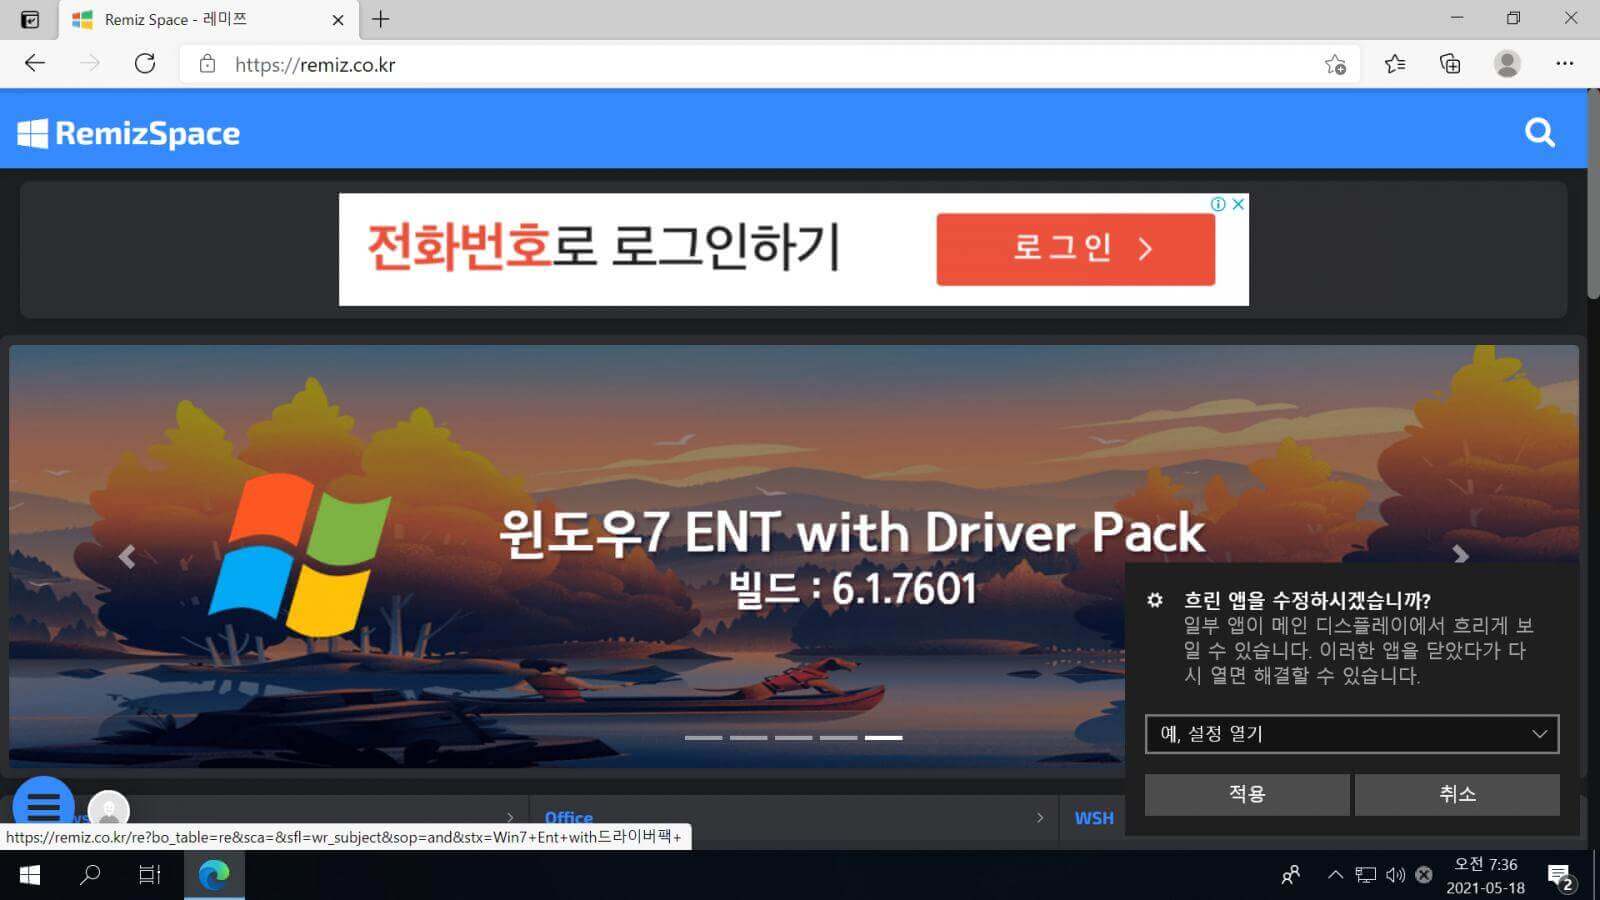1600x900 pixels.
Task: Expand the '예, 설정 열기' dropdown
Action: (1352, 734)
